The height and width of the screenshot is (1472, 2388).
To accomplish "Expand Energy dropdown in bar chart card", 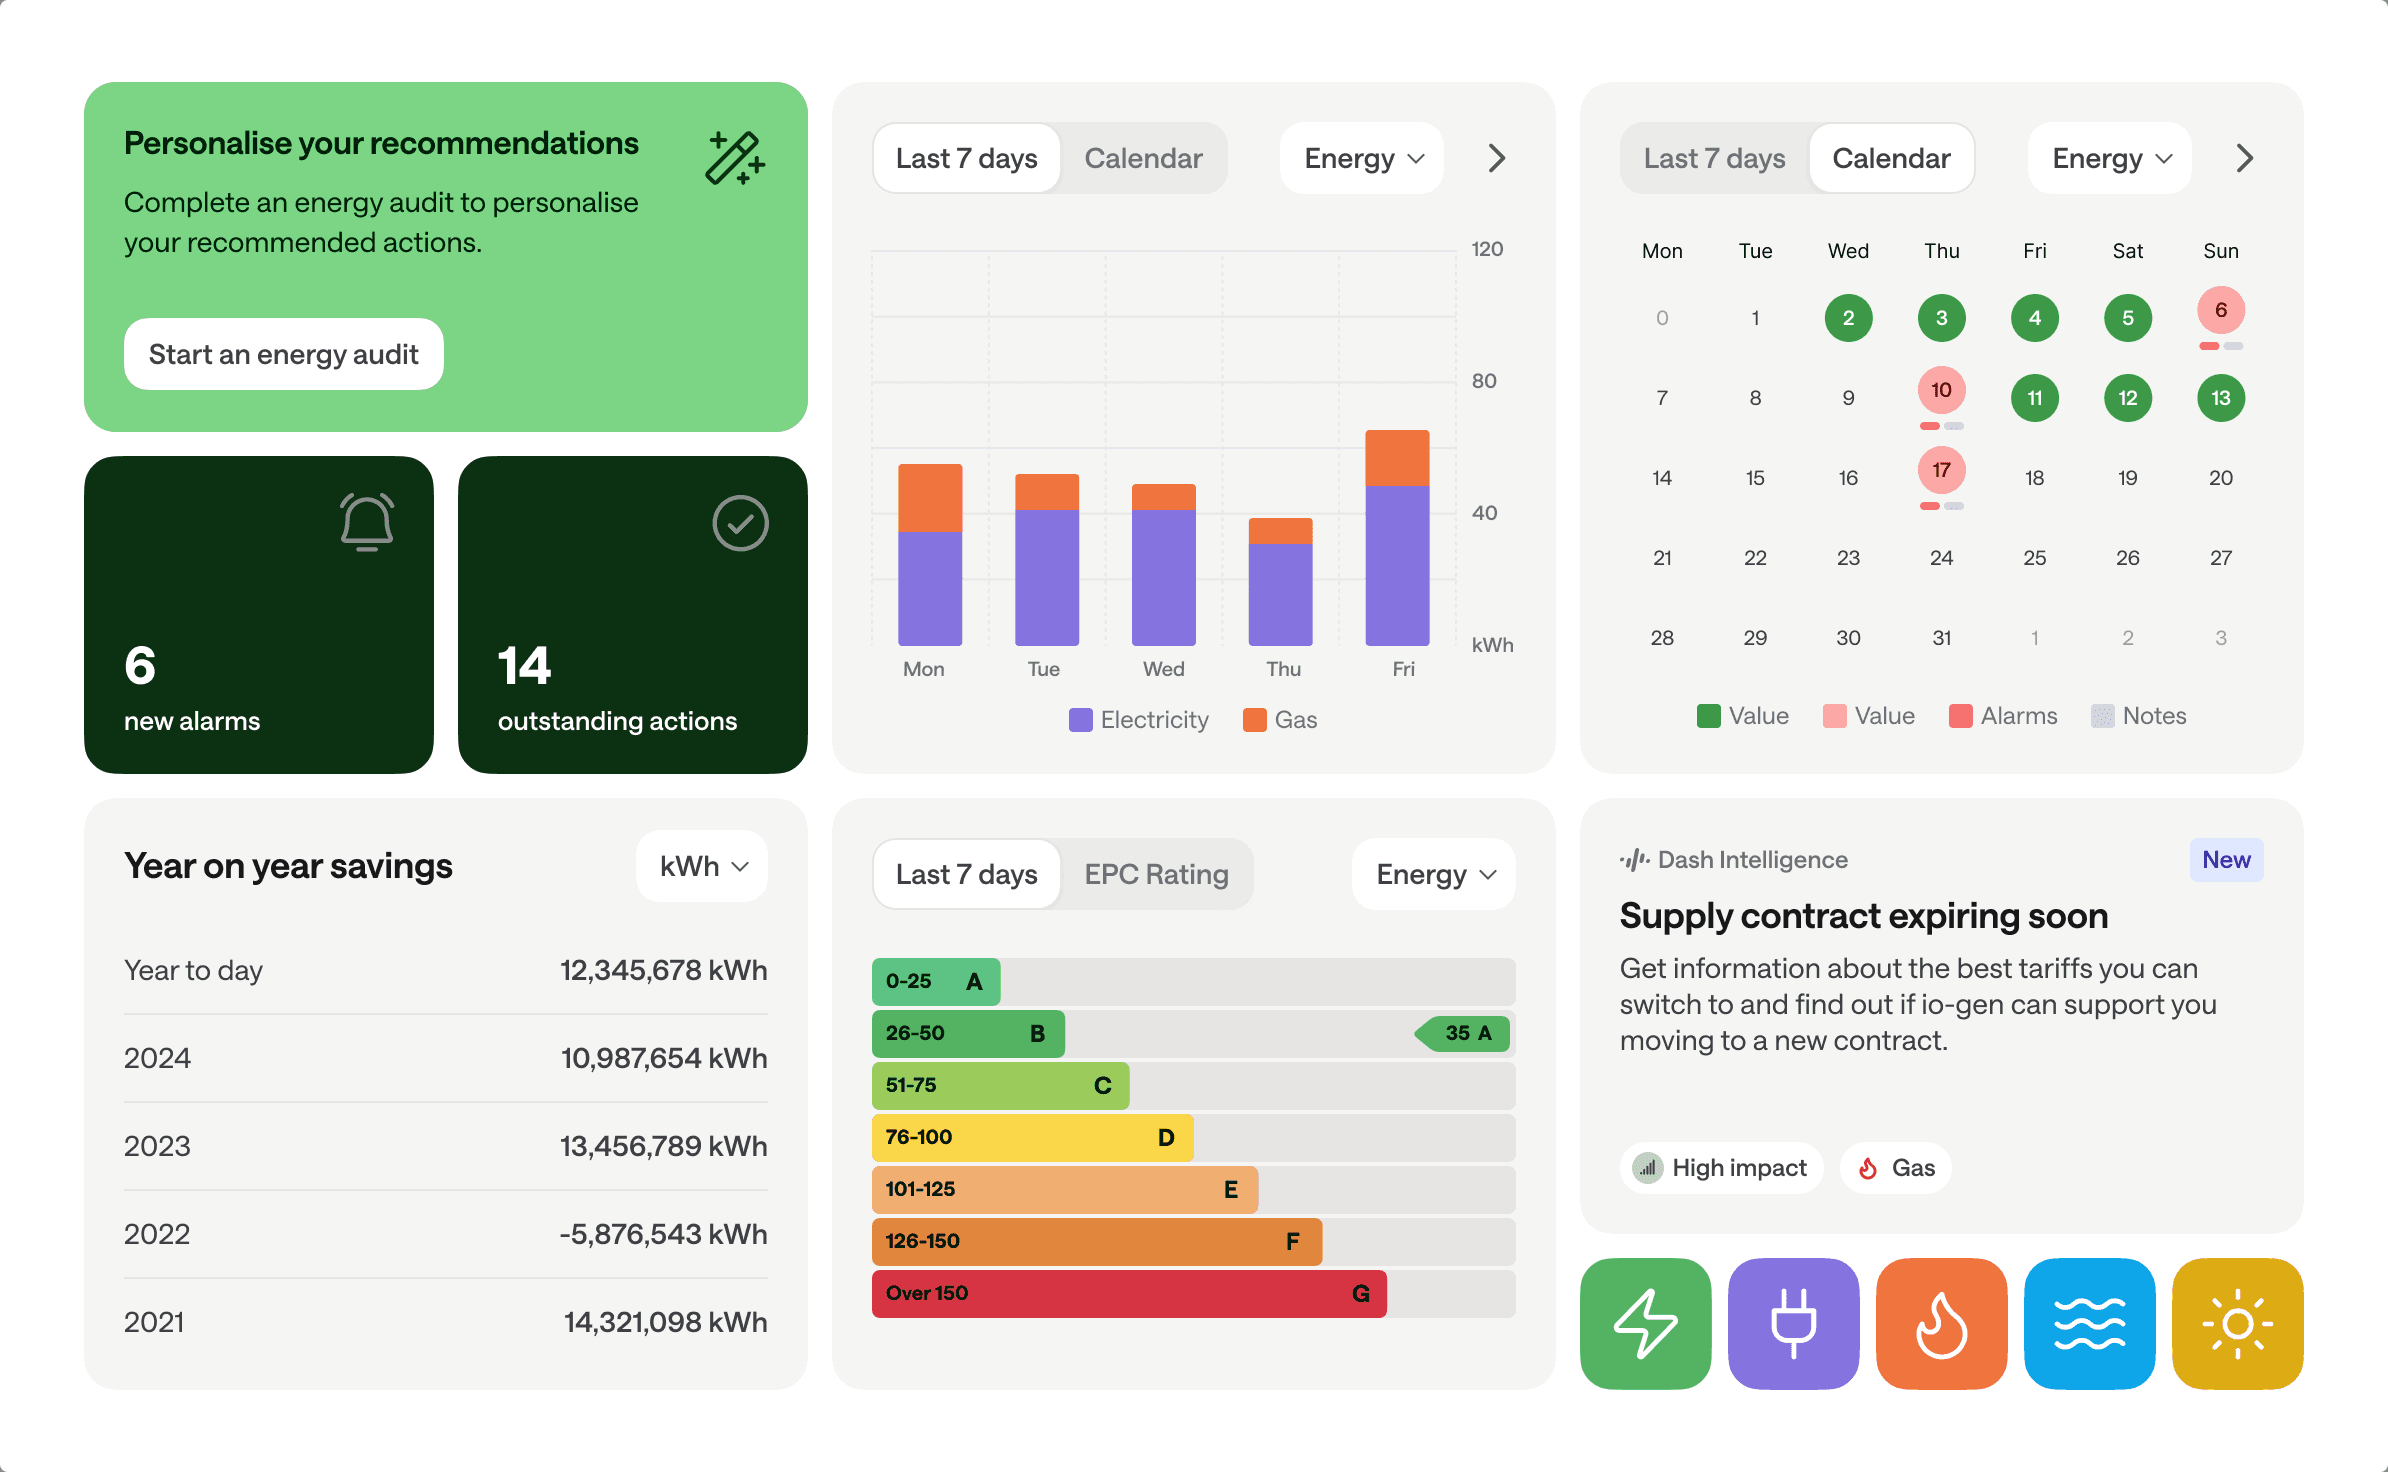I will 1362,158.
